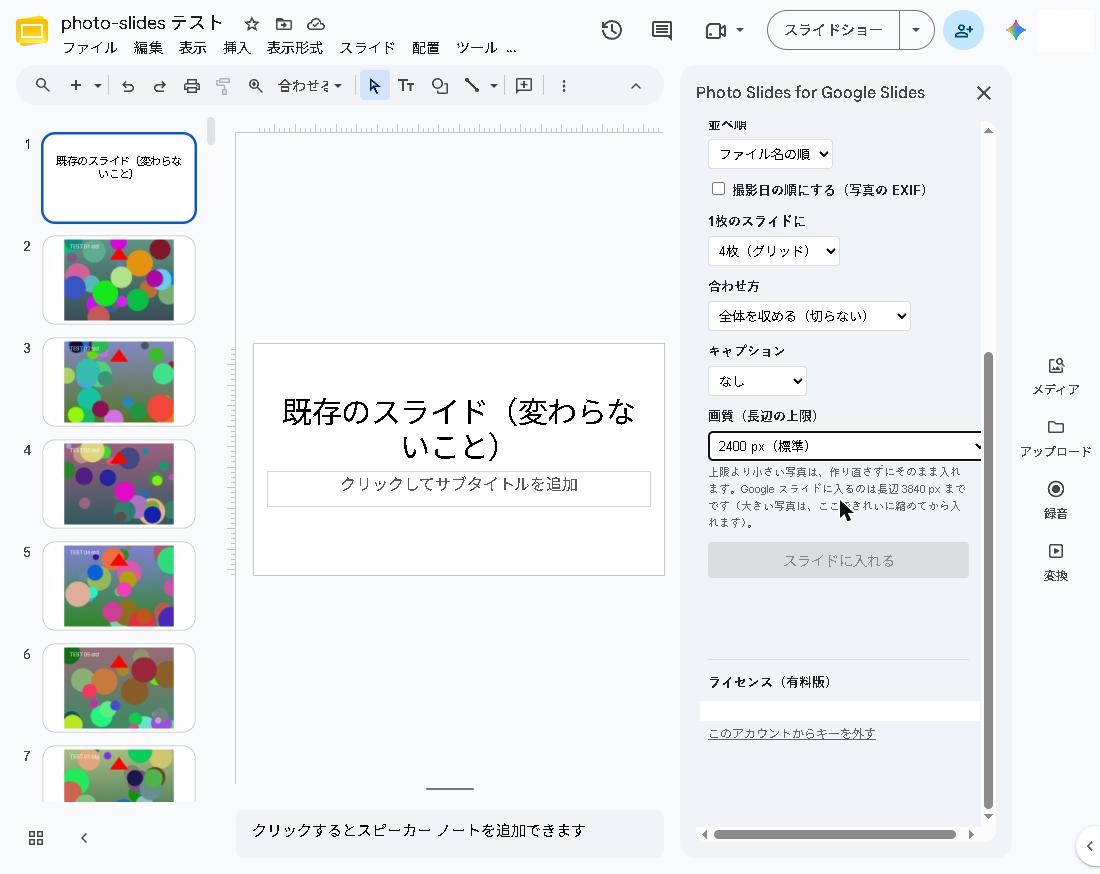
Task: Show the side panel chevron
Action: pyautogui.click(x=1089, y=846)
